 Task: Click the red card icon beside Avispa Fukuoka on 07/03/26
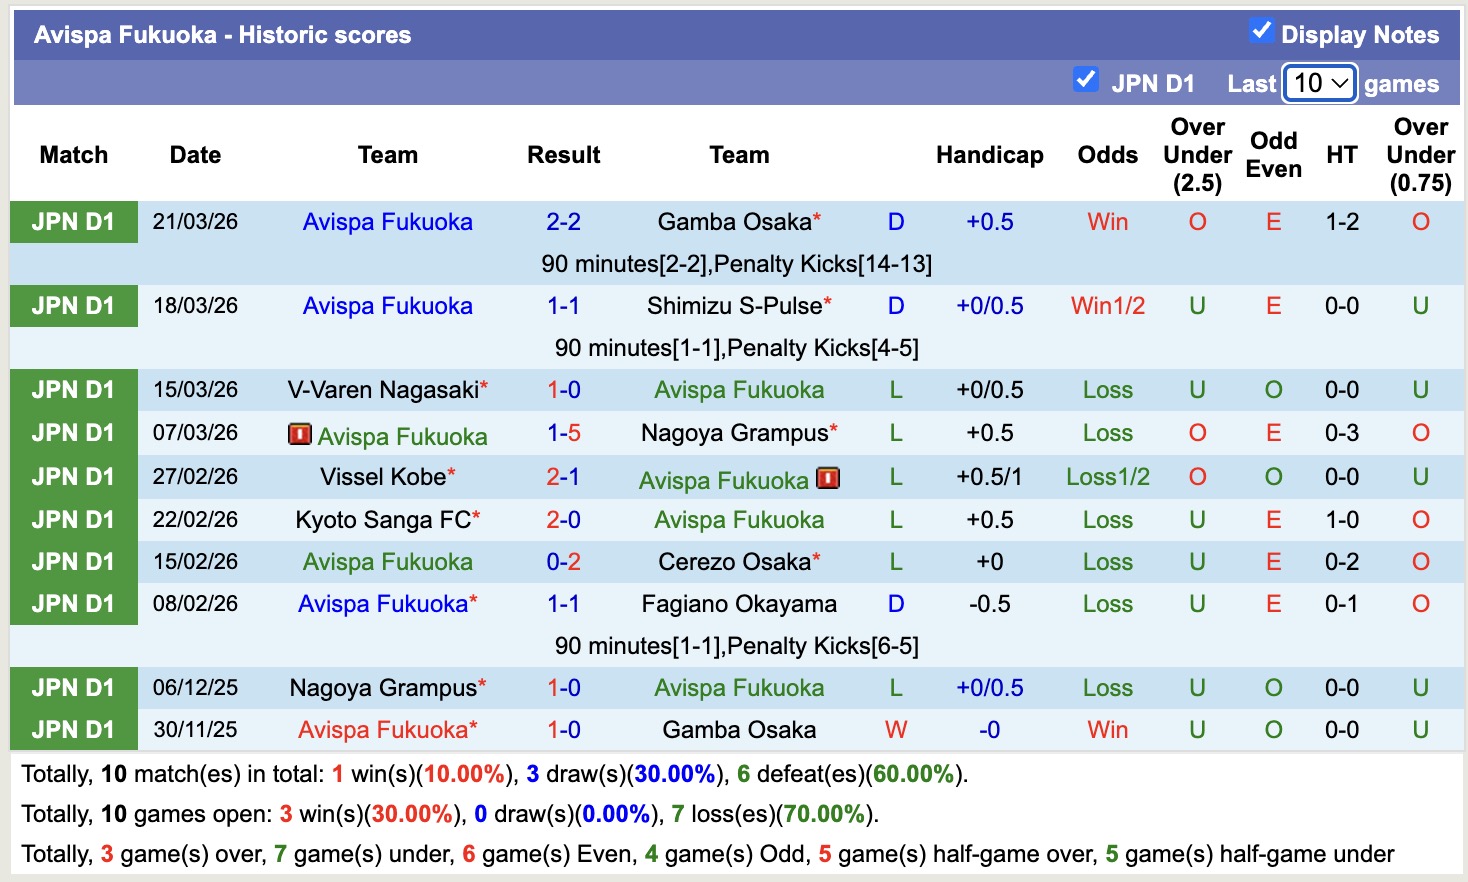305,434
